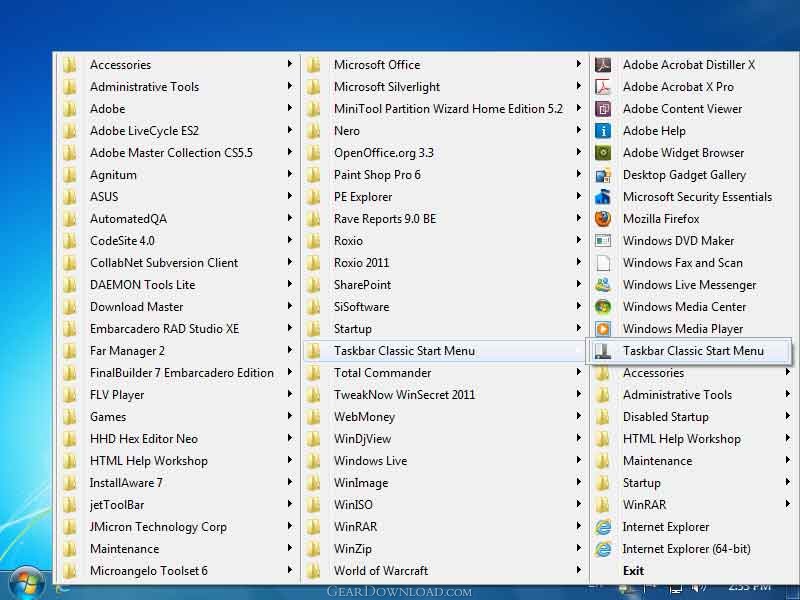
Task: Expand the Microsoft Silverlight submenu arrow
Action: point(578,86)
